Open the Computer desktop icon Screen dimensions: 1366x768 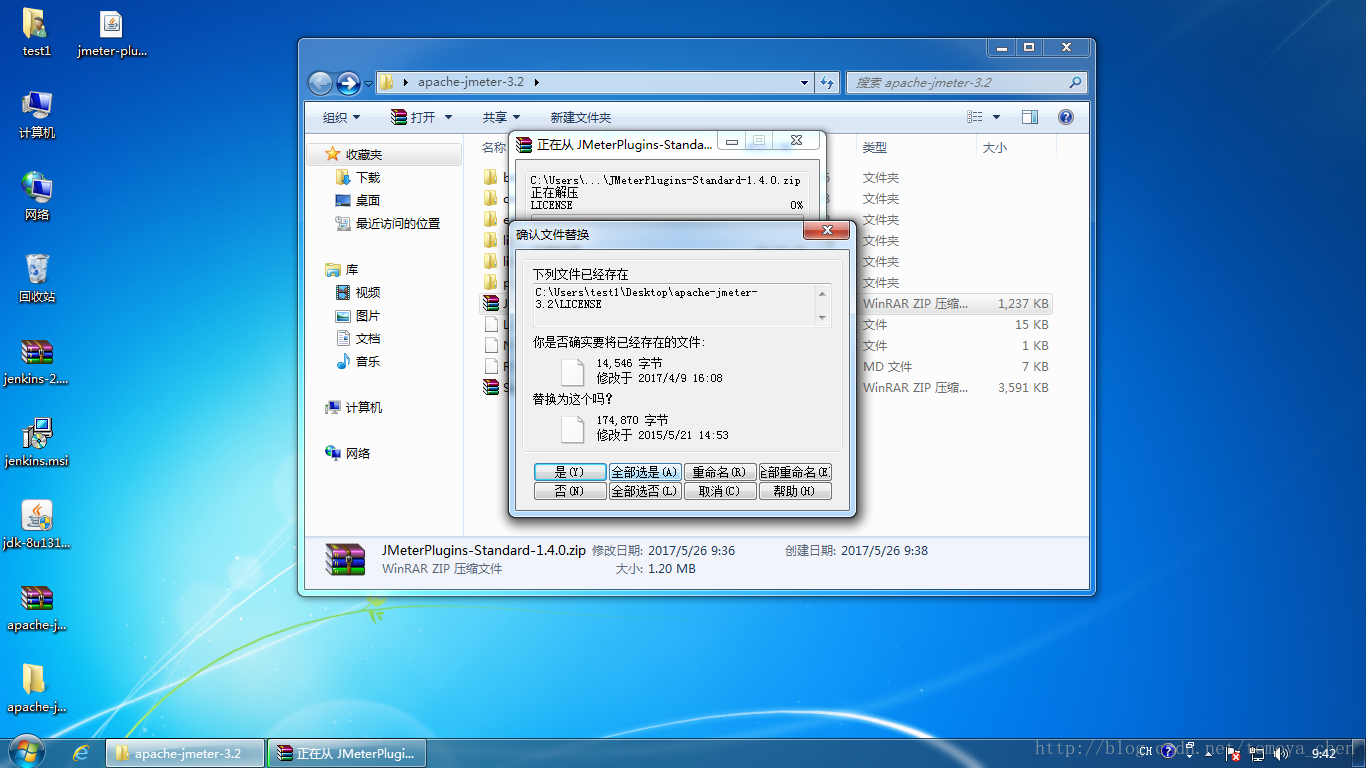coord(37,115)
